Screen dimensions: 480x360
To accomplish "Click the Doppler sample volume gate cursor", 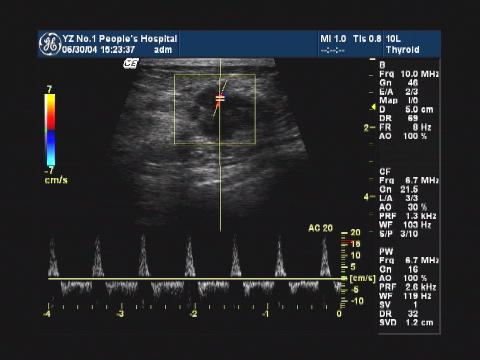I will point(220,98).
